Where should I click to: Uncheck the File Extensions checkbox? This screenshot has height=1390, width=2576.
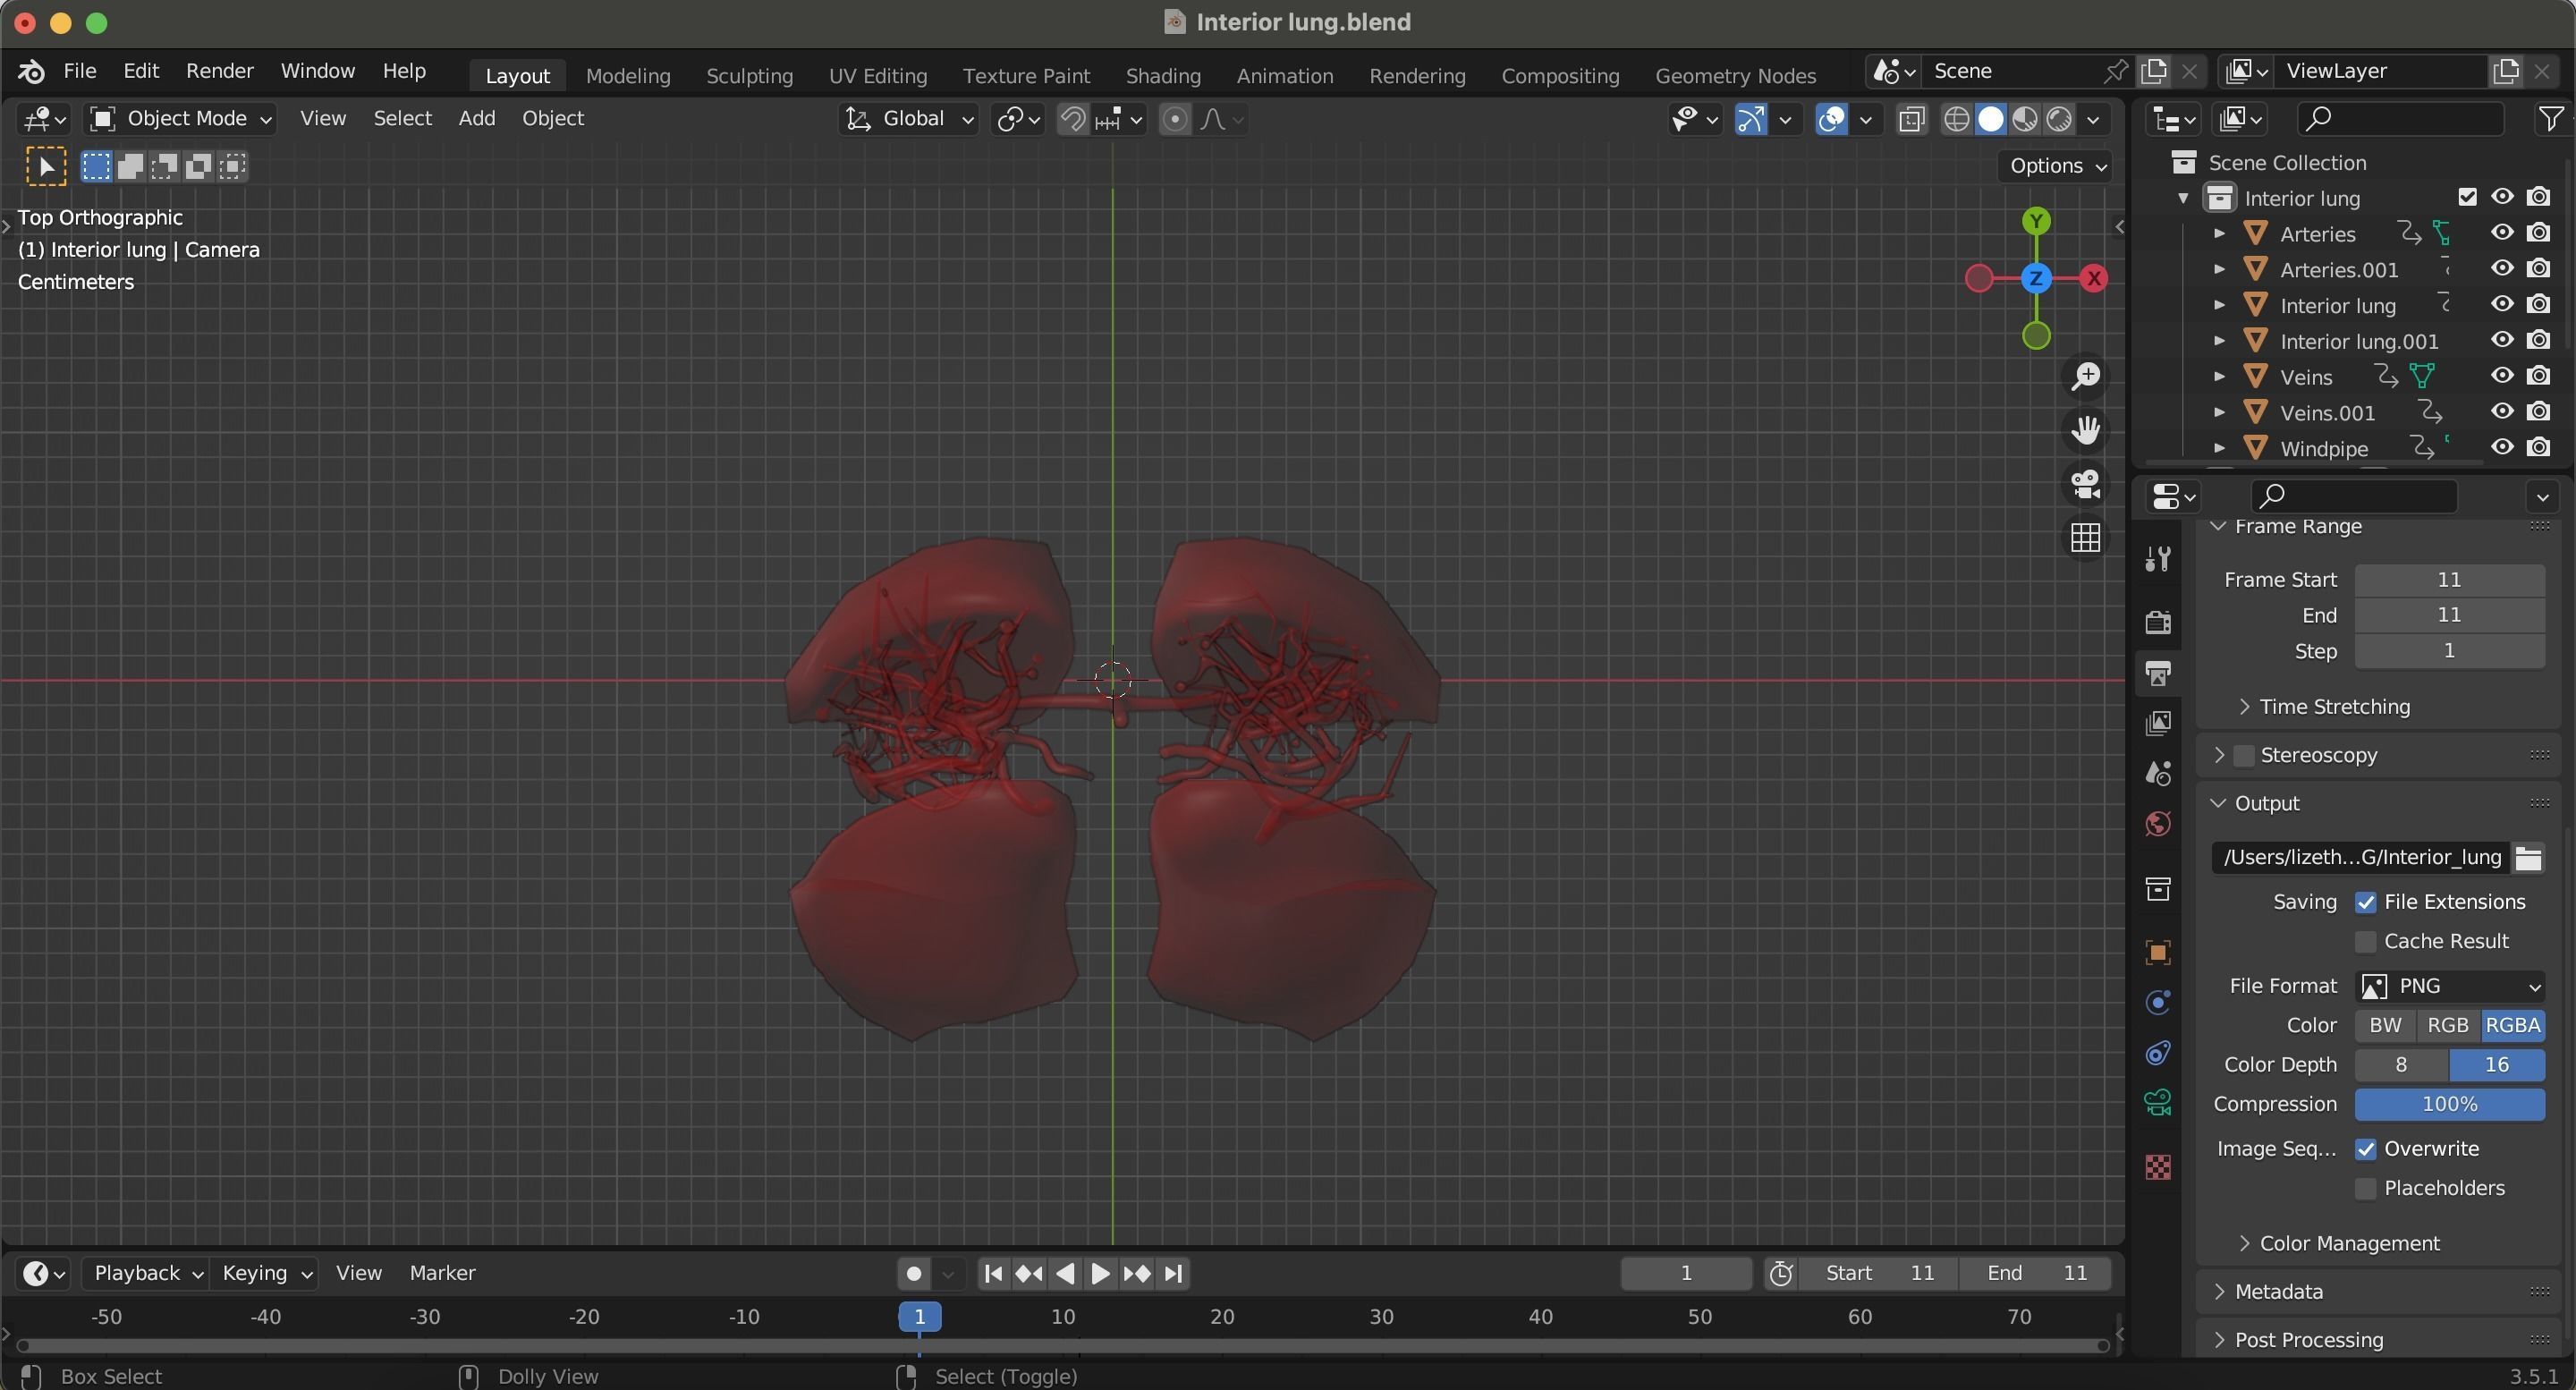(2365, 902)
